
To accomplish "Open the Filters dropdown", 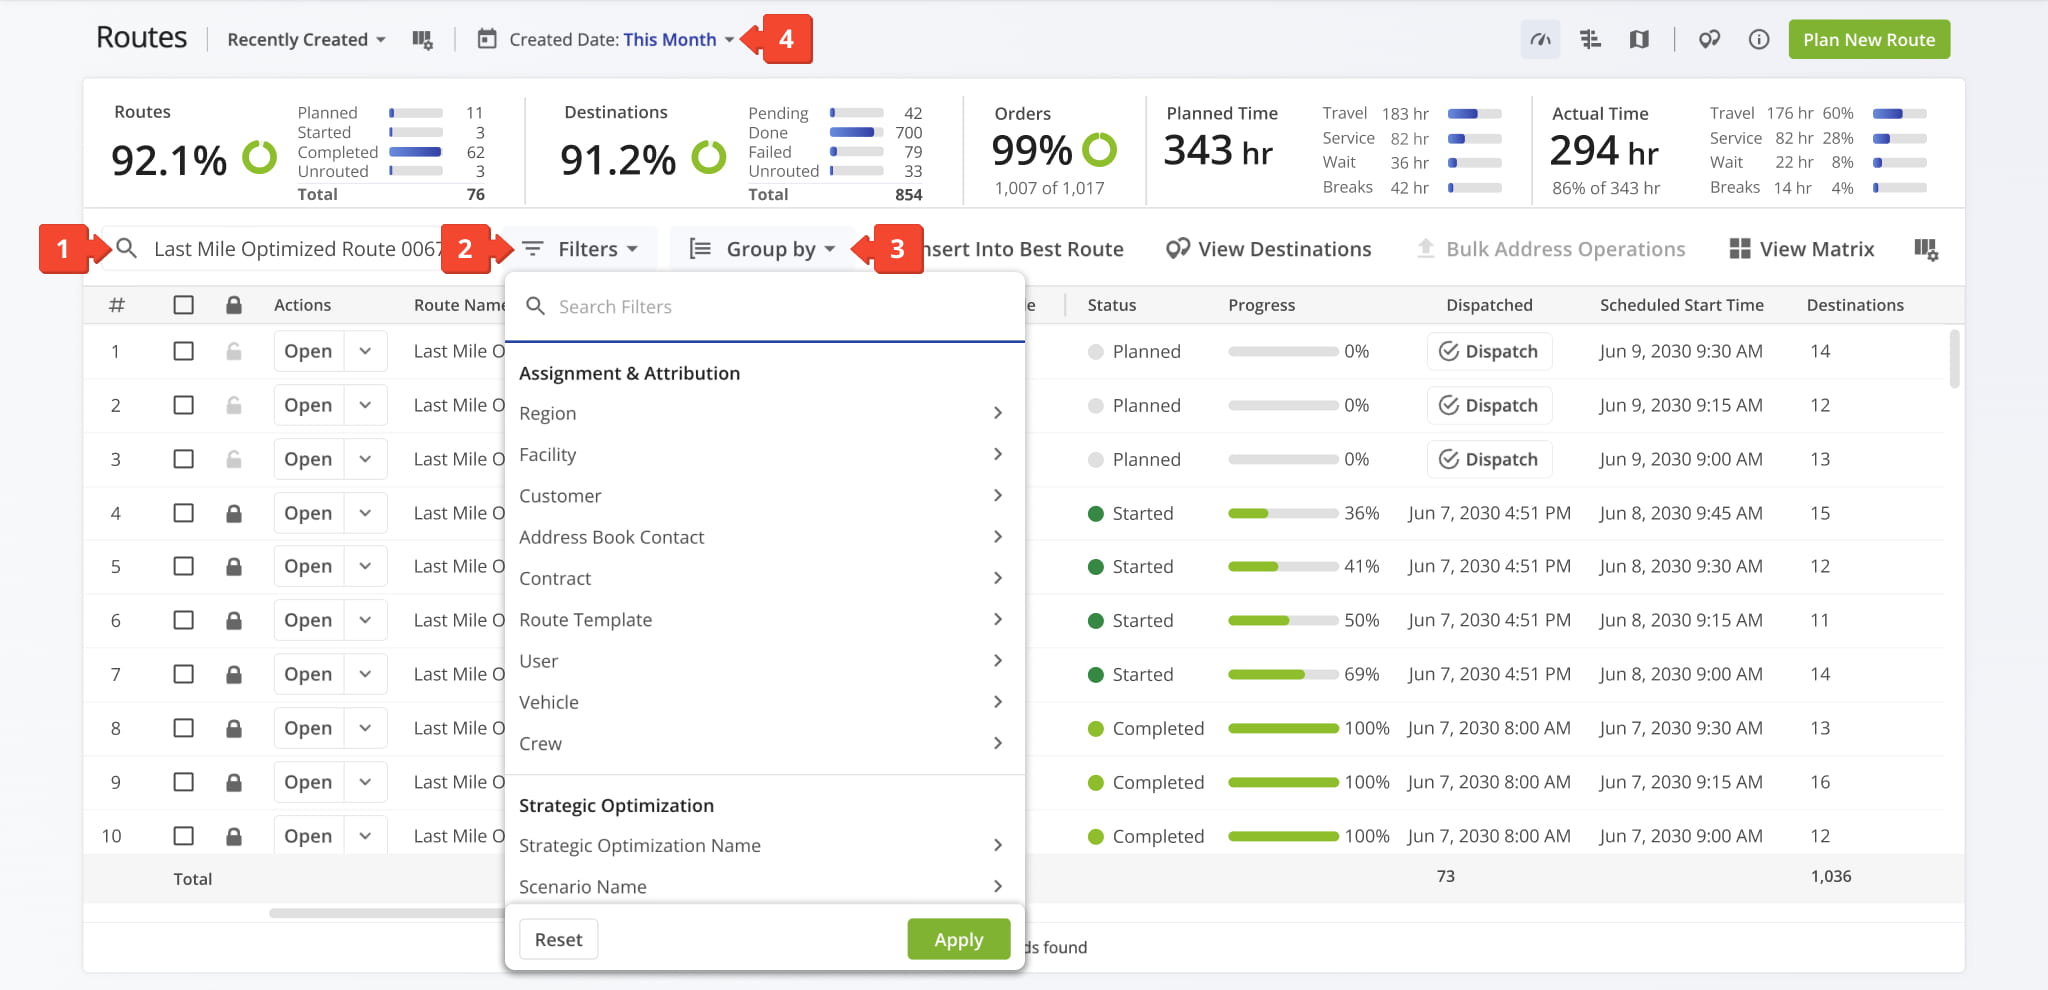I will 581,249.
